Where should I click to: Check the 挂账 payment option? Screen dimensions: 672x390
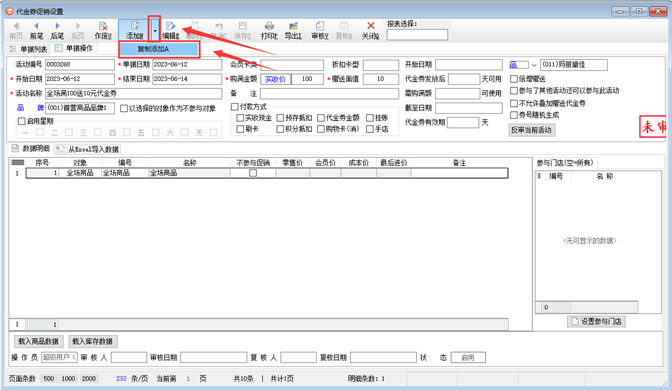pos(370,117)
